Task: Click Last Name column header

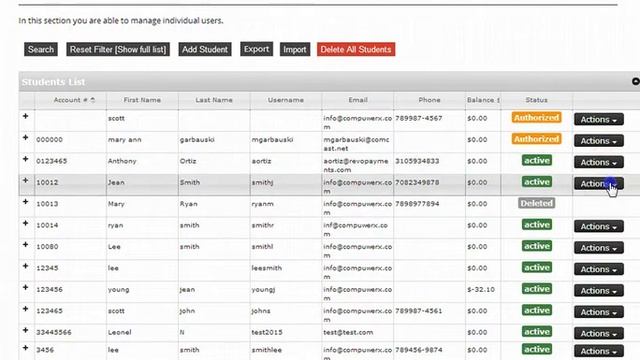Action: click(214, 100)
